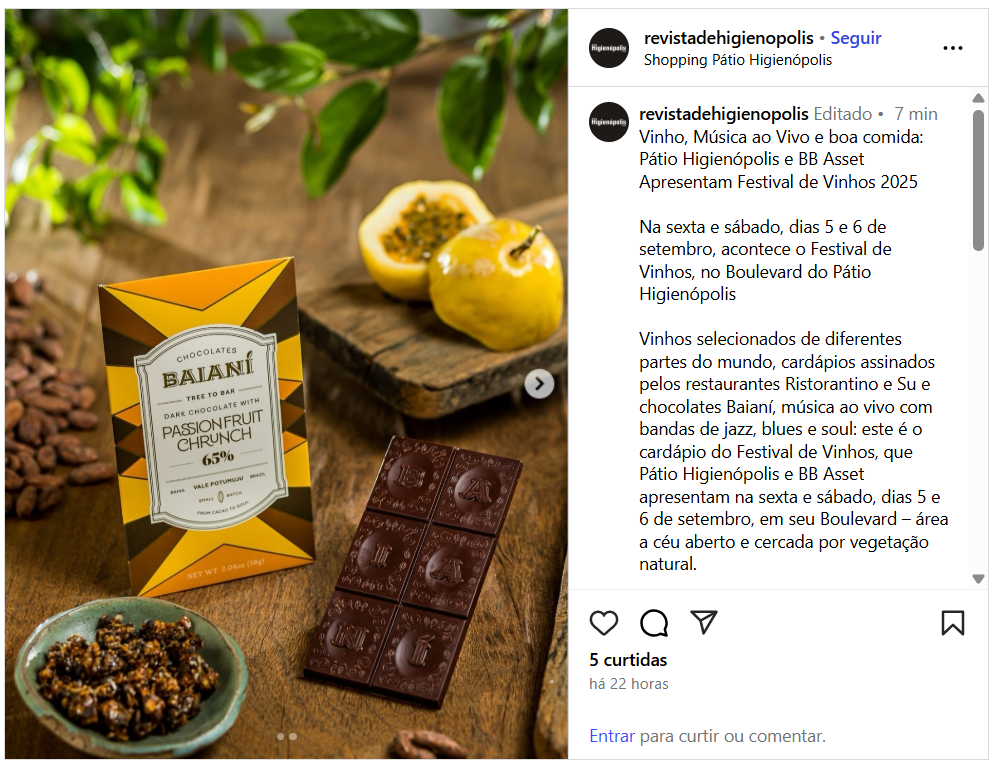Image resolution: width=1001 pixels, height=766 pixels.
Task: Select second carousel indicator dot
Action: pyautogui.click(x=293, y=736)
